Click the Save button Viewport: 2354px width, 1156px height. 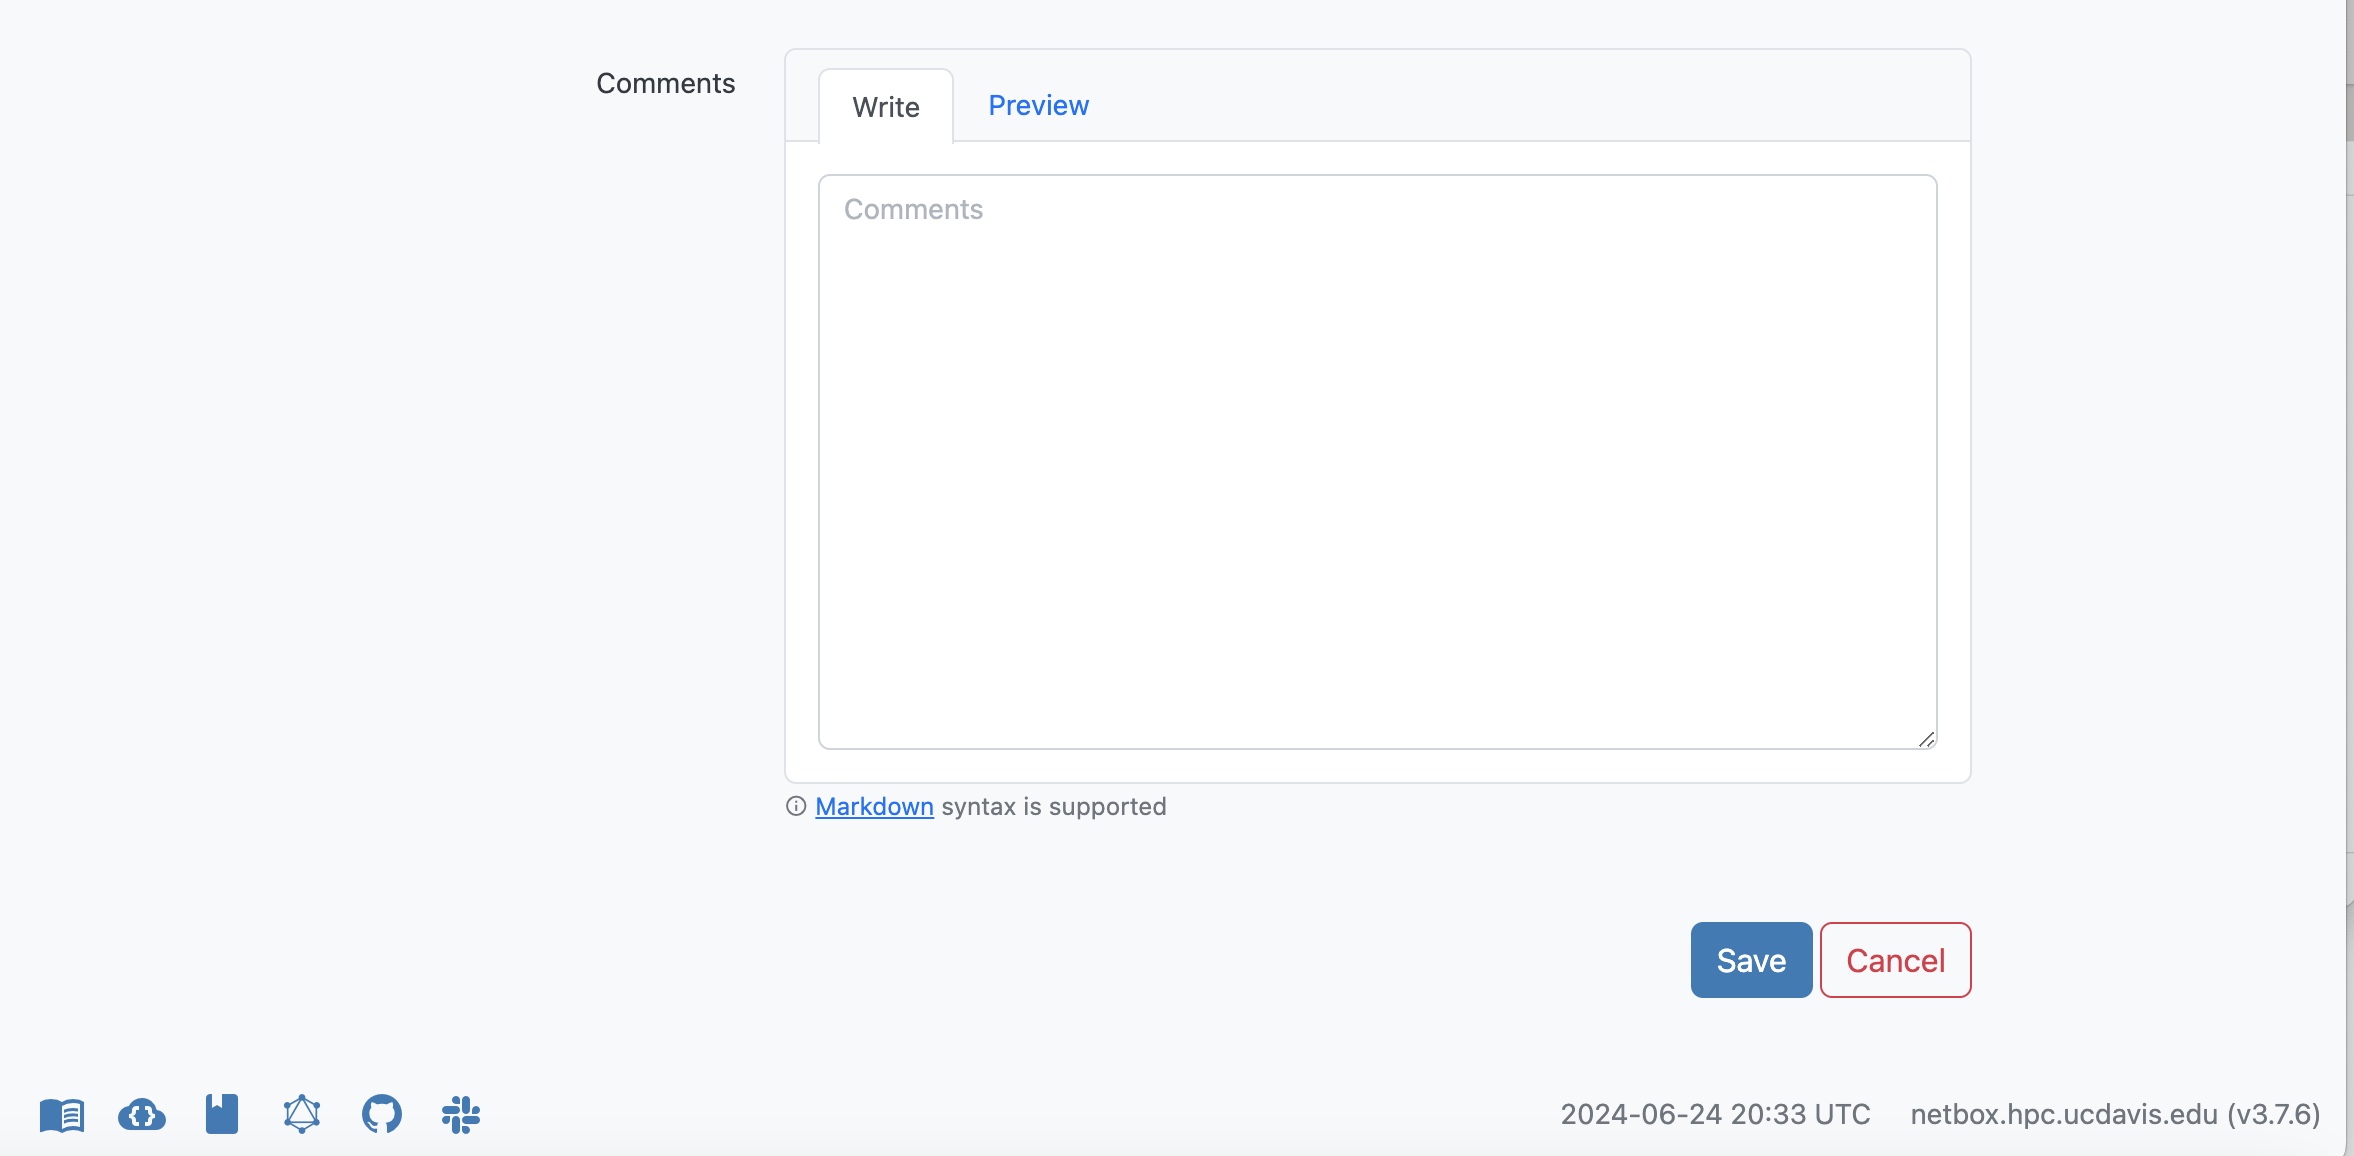[x=1751, y=960]
